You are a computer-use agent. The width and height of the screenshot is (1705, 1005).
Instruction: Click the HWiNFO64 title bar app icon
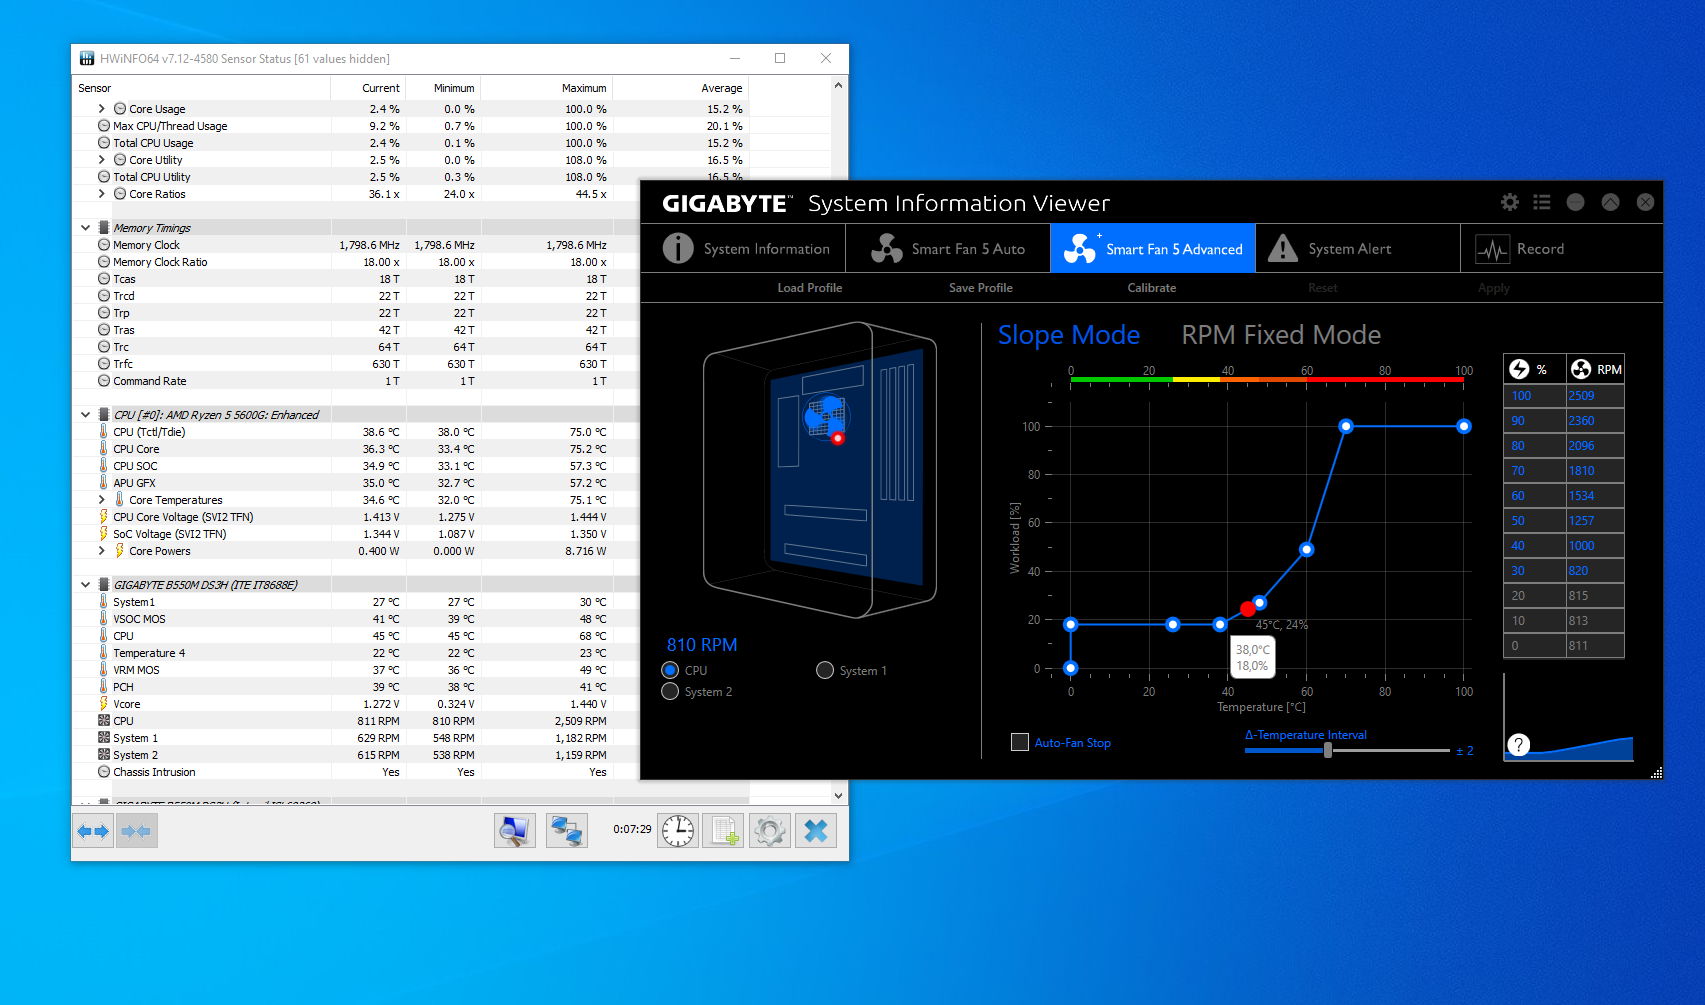[x=87, y=59]
